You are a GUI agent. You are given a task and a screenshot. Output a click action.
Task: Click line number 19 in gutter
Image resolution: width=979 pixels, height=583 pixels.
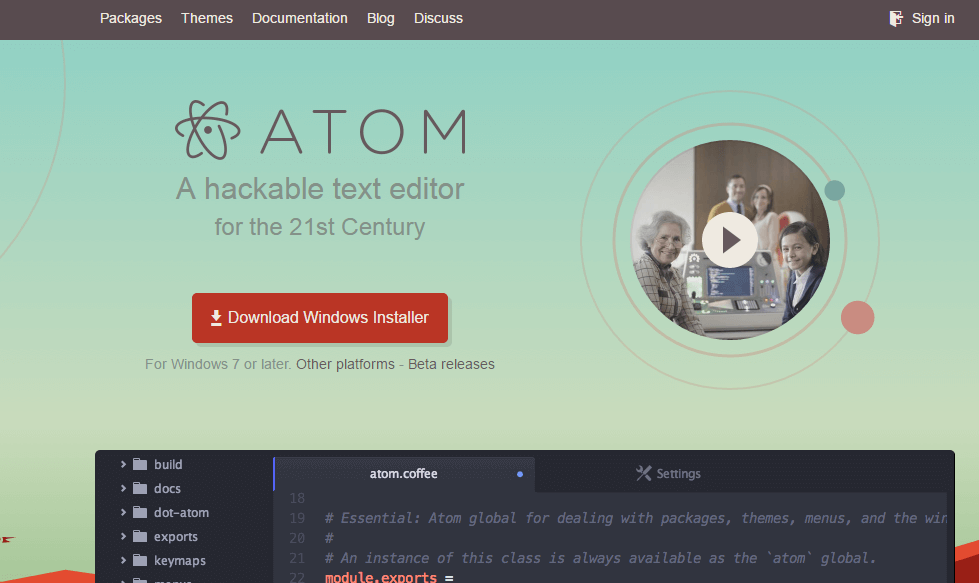point(297,518)
